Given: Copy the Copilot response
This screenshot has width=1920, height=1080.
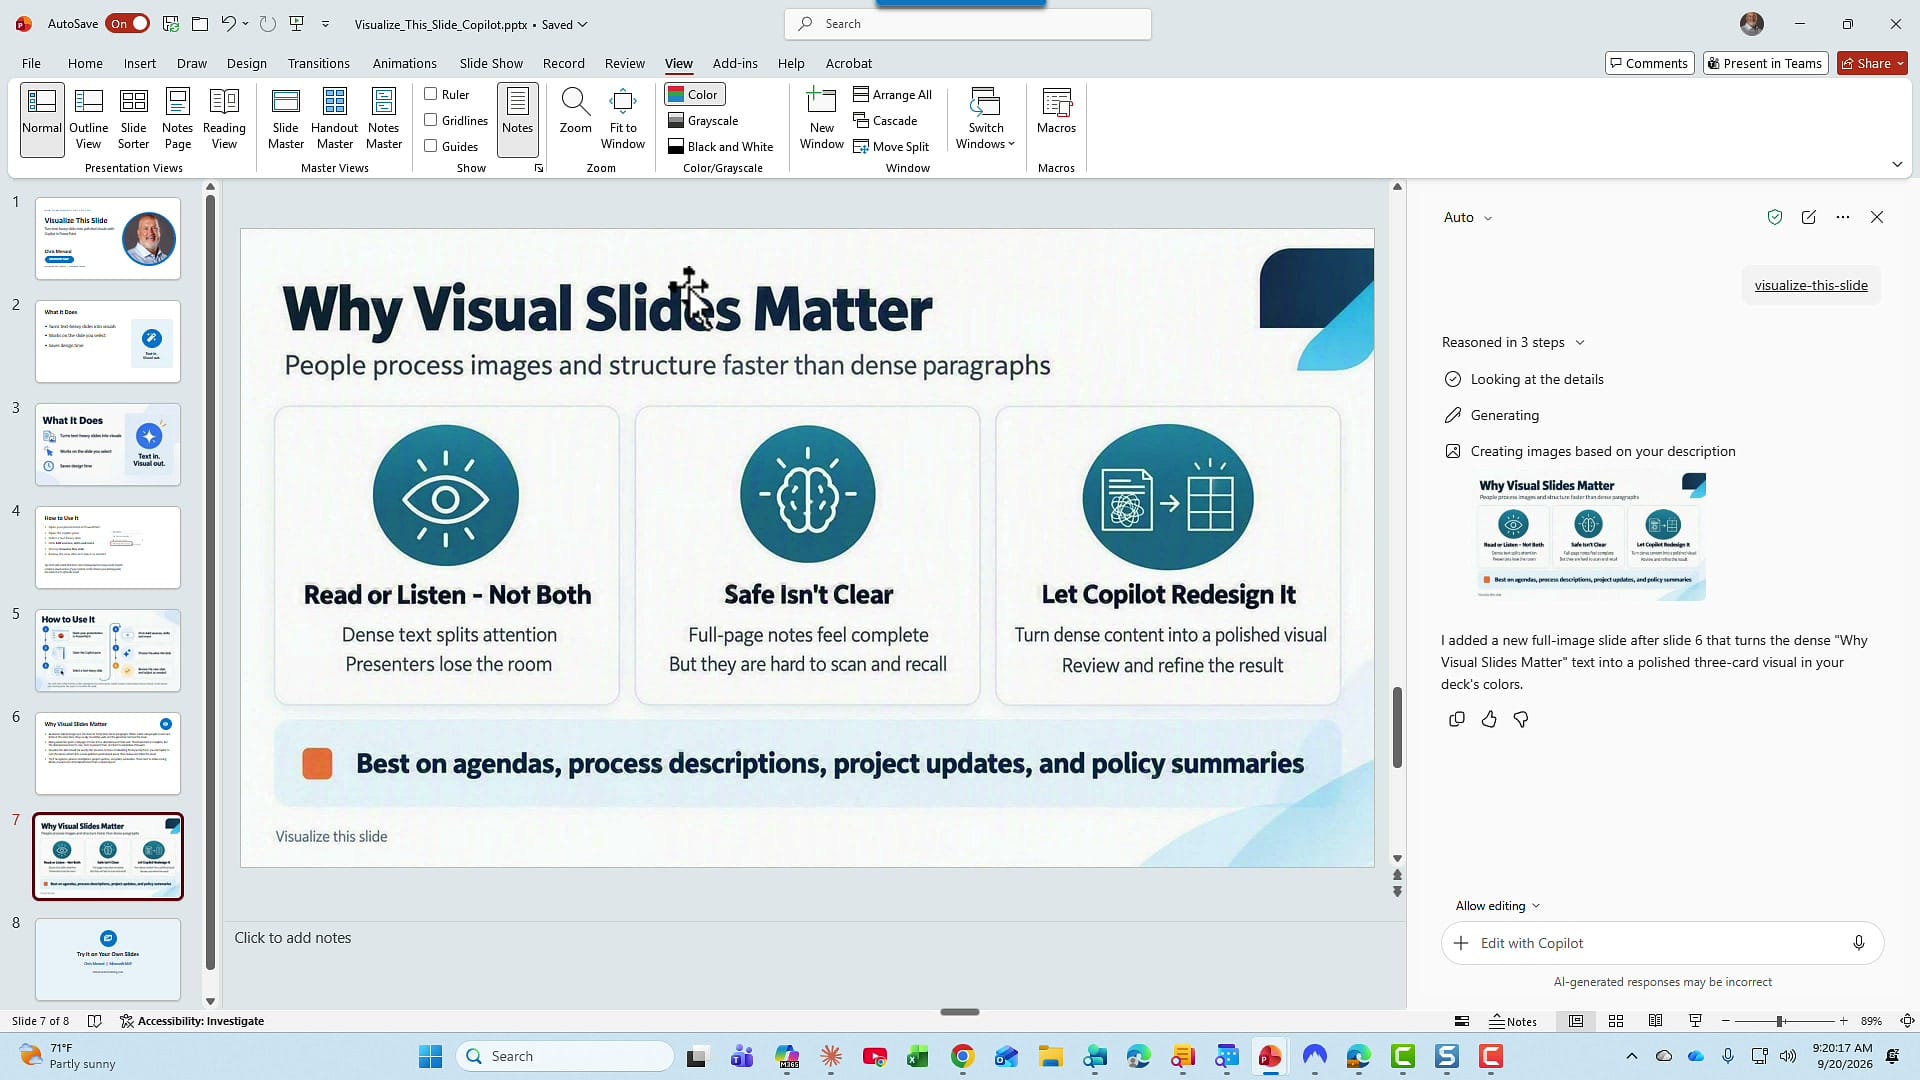Looking at the screenshot, I should pos(1456,719).
